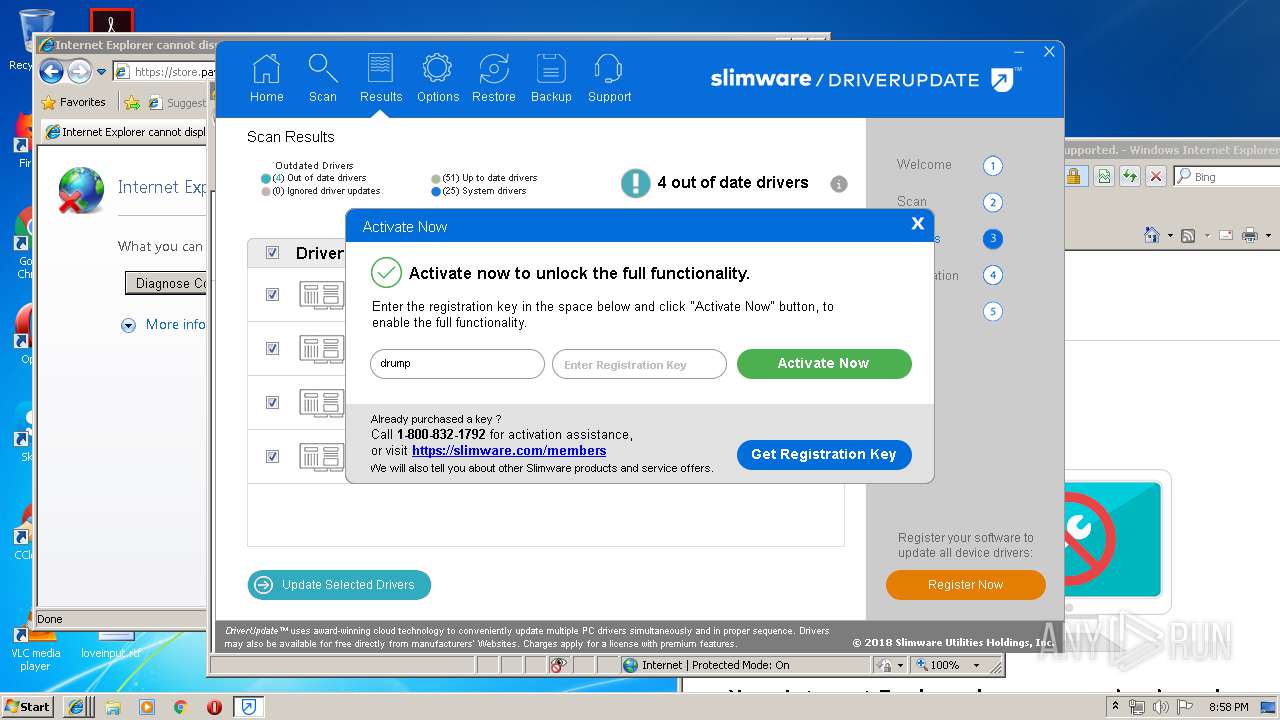
Task: Open the Options gear tab
Action: [x=438, y=78]
